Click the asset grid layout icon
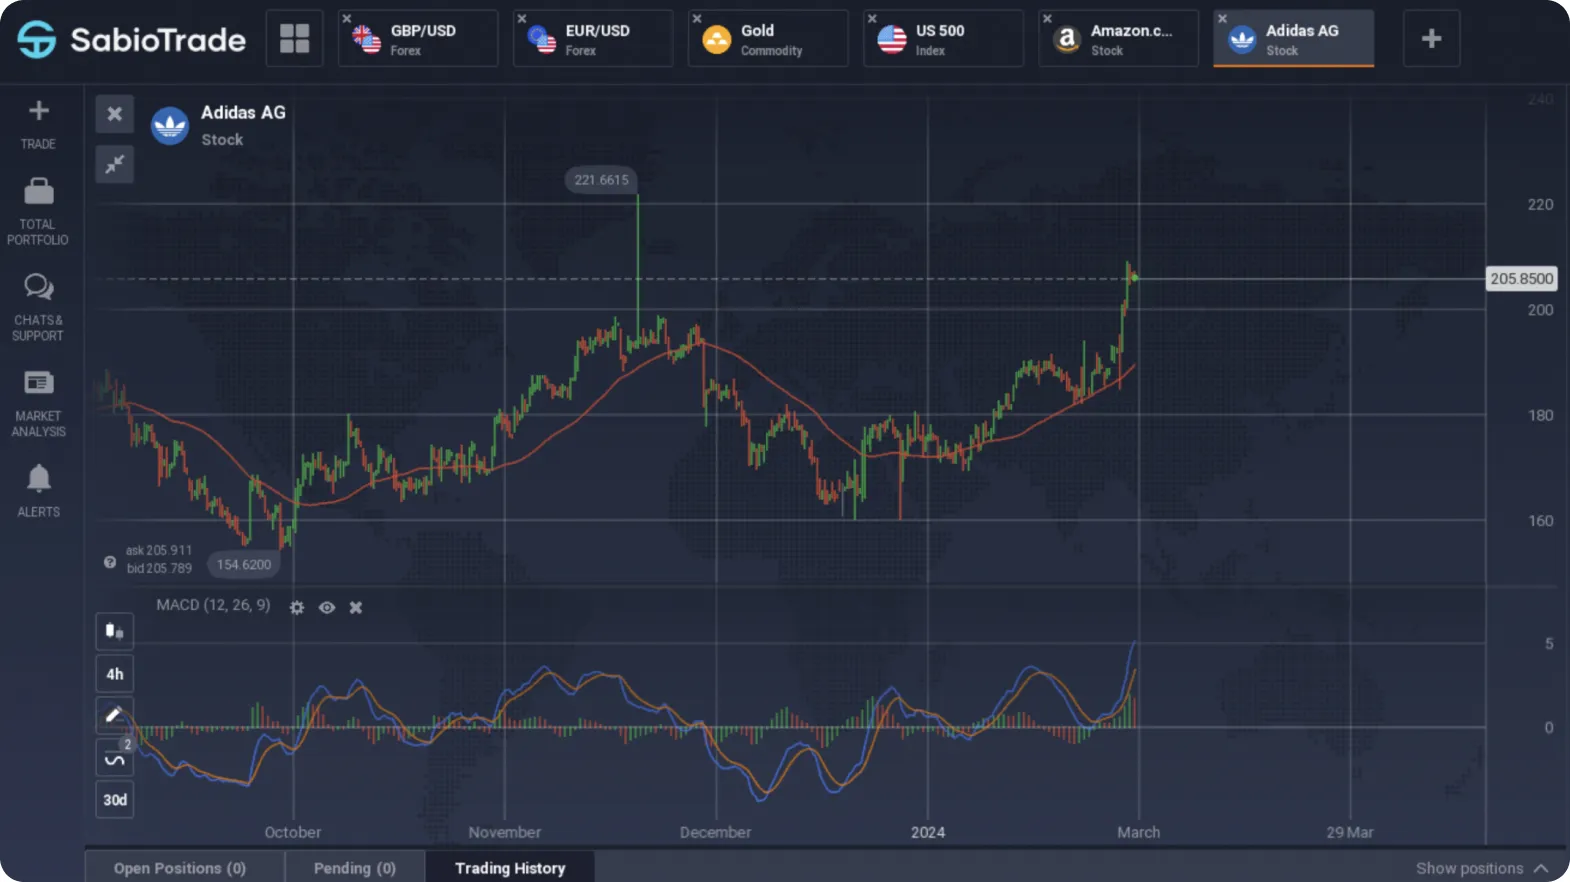 click(x=294, y=38)
